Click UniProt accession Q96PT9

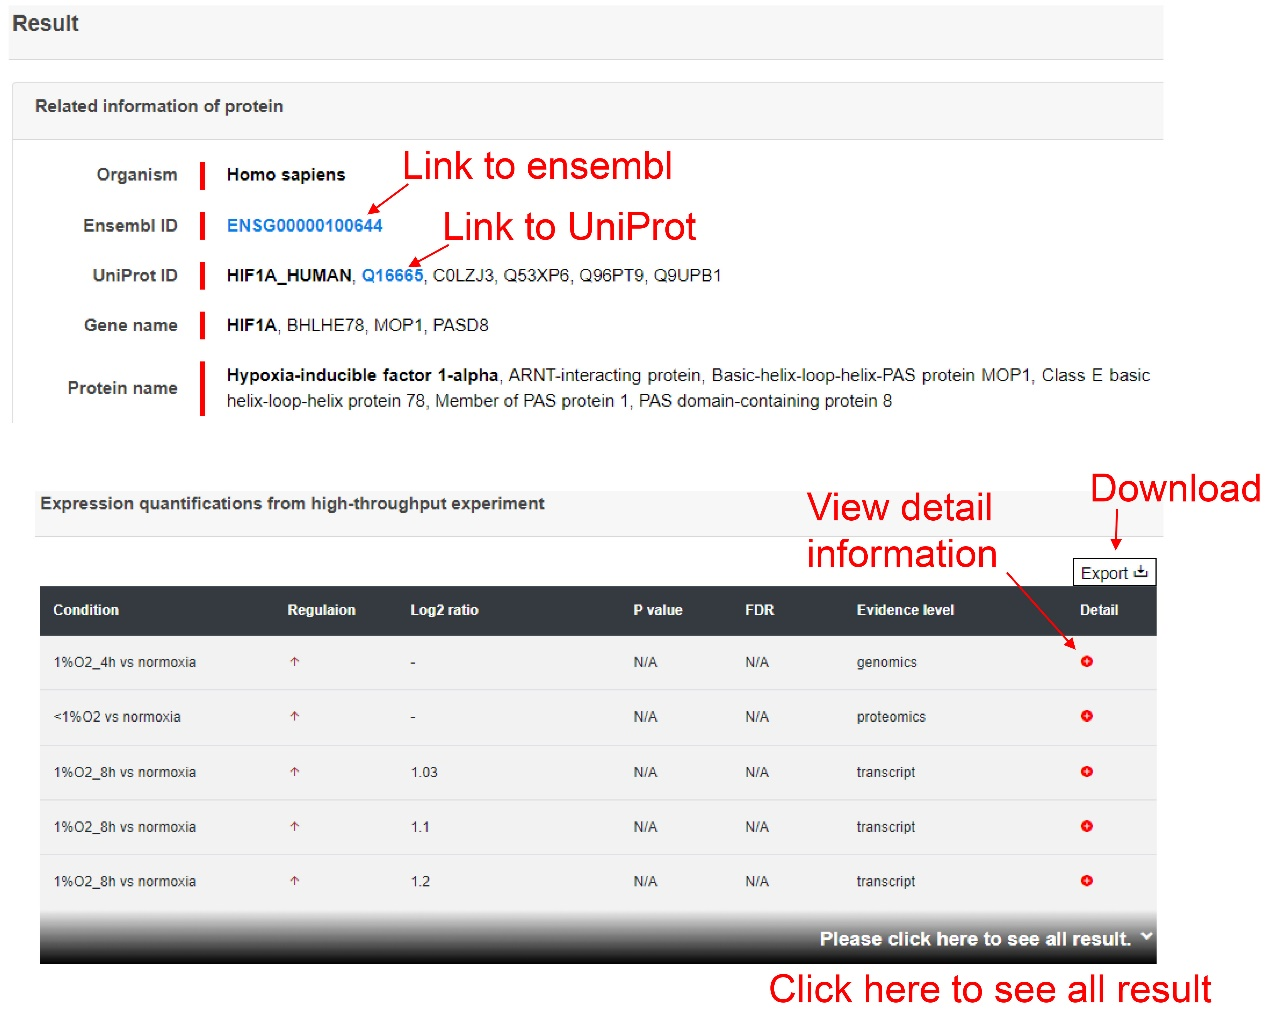611,276
